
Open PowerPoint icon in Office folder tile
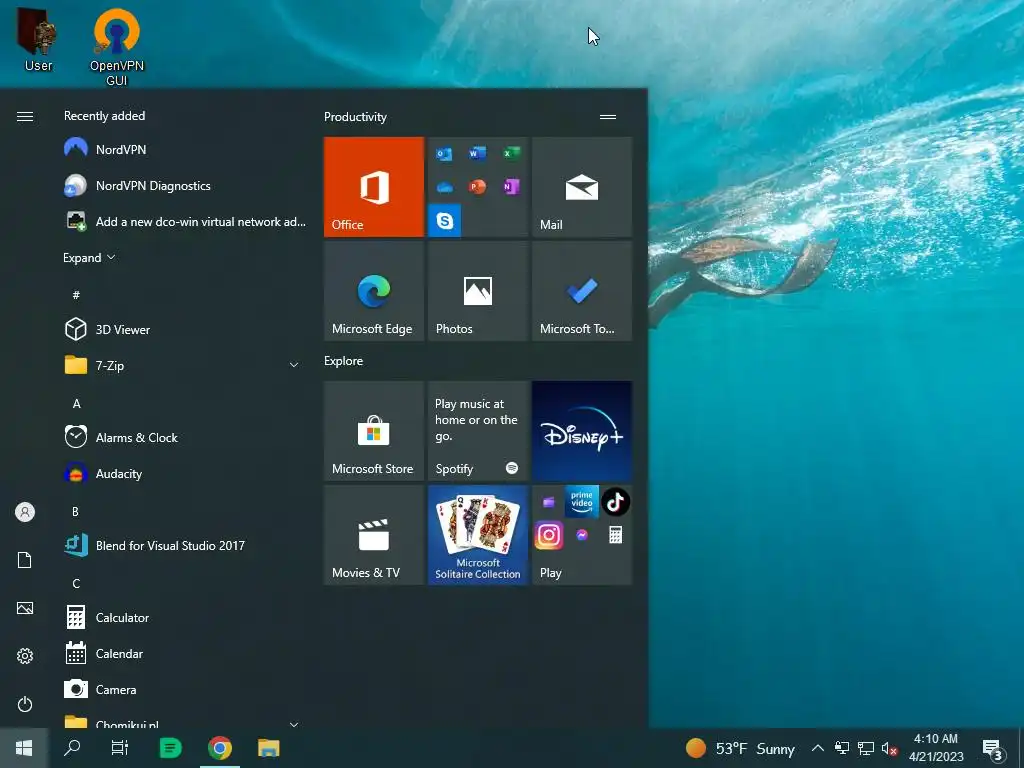pyautogui.click(x=477, y=187)
